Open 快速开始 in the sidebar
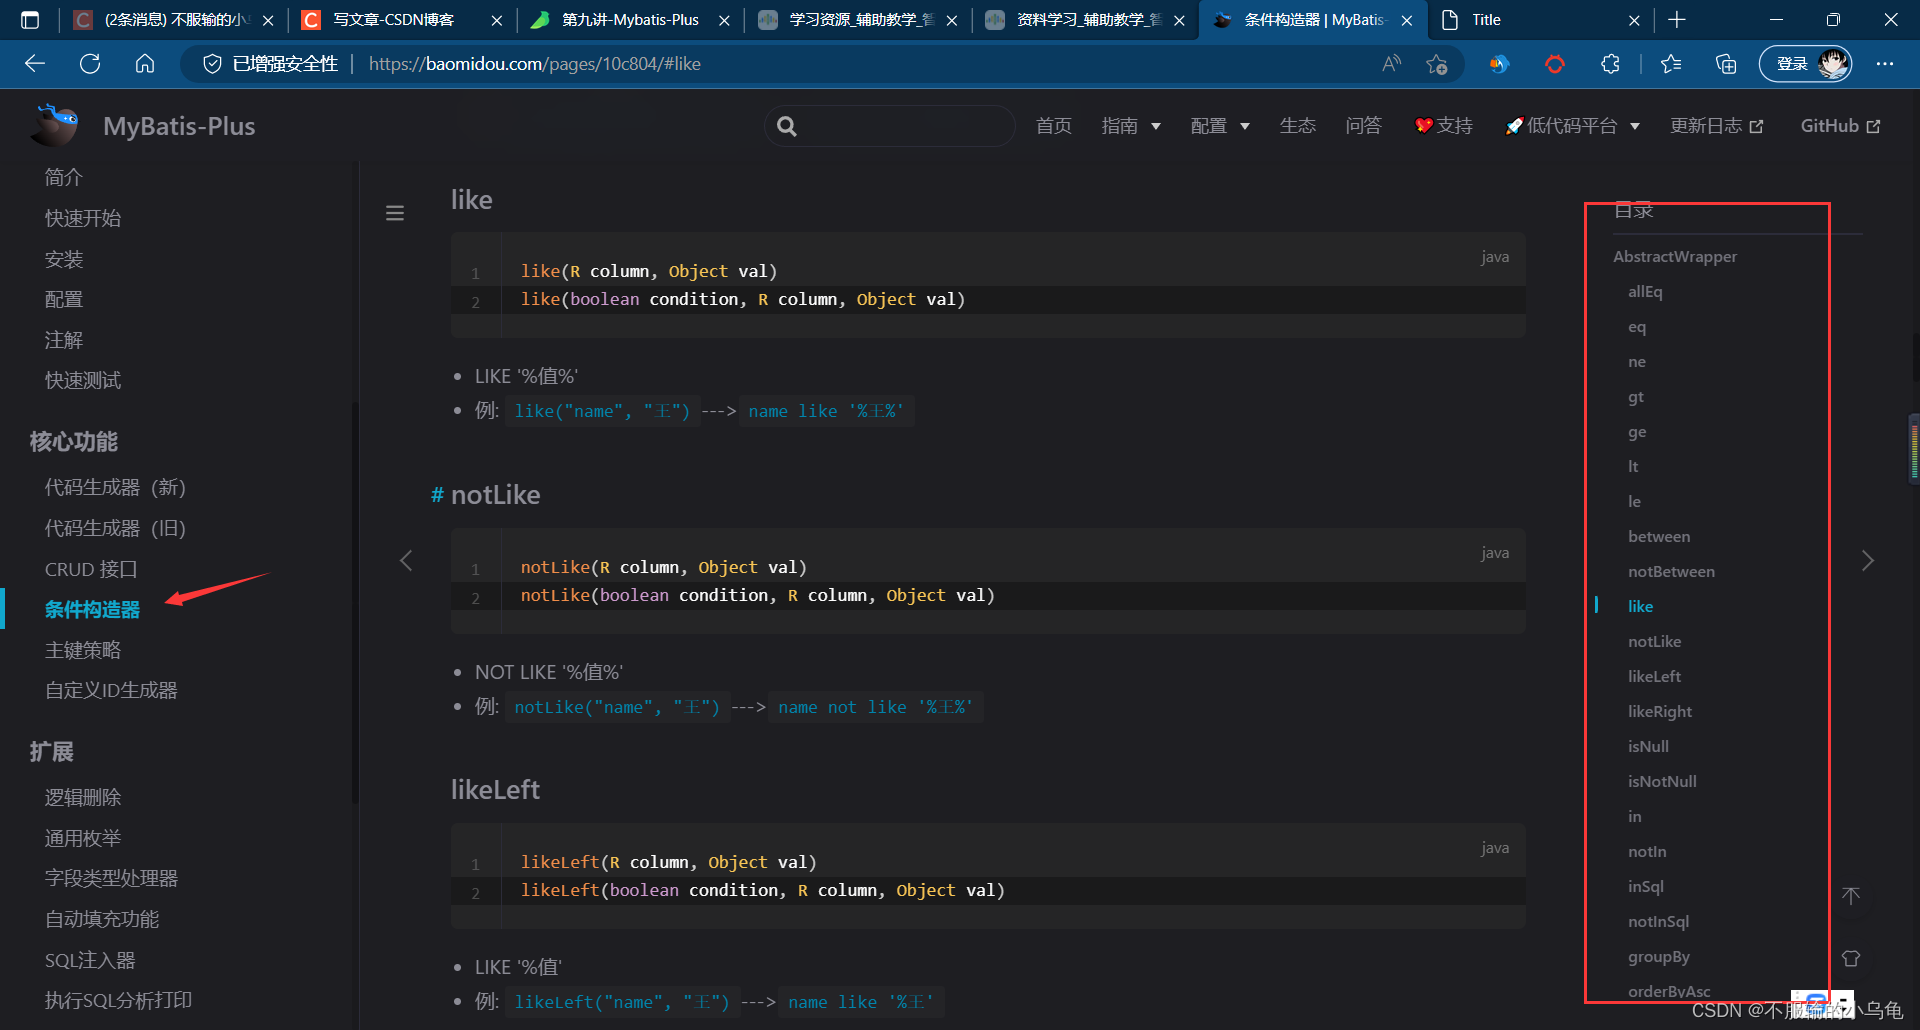The width and height of the screenshot is (1920, 1030). click(x=83, y=218)
